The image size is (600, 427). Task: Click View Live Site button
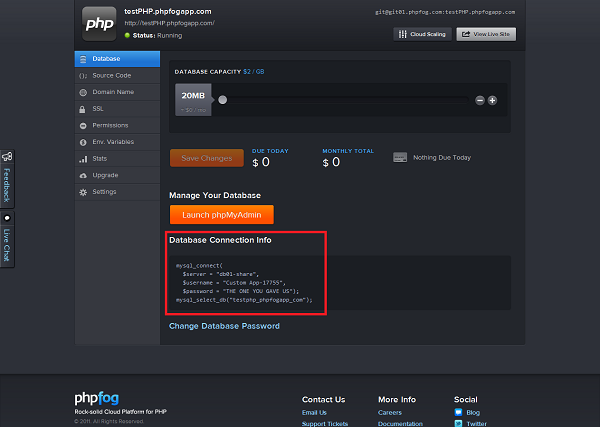[486, 34]
